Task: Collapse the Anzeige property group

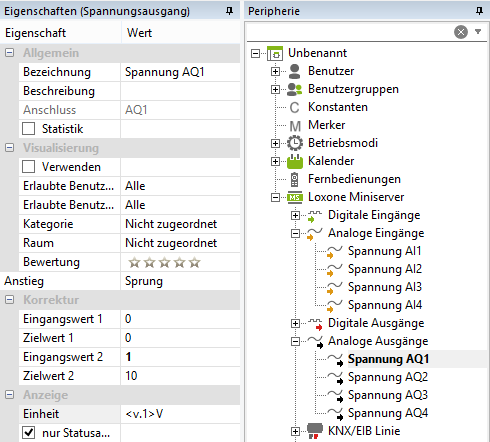Action: (x=10, y=395)
